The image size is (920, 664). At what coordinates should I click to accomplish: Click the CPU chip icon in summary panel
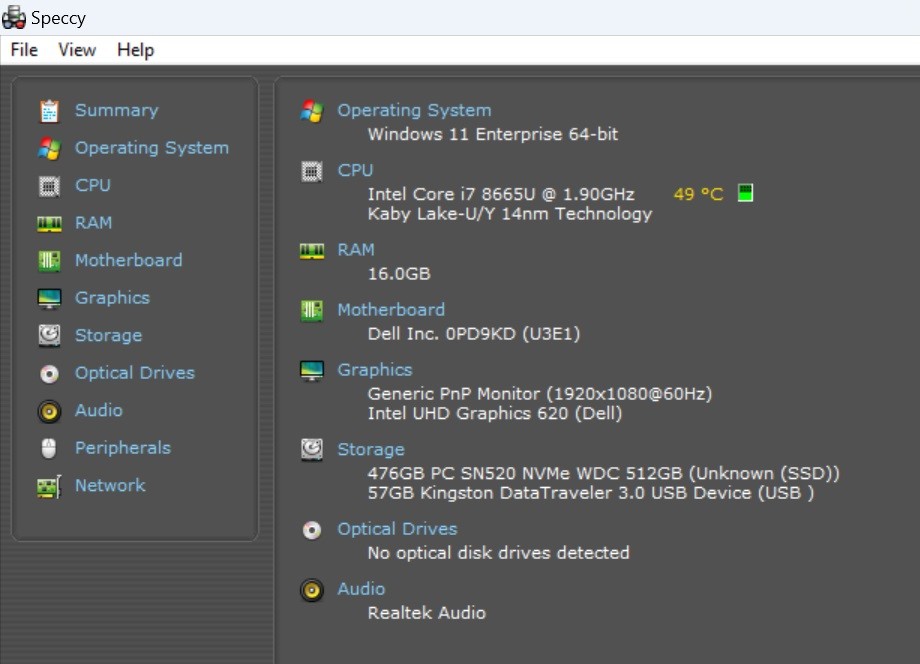point(312,171)
